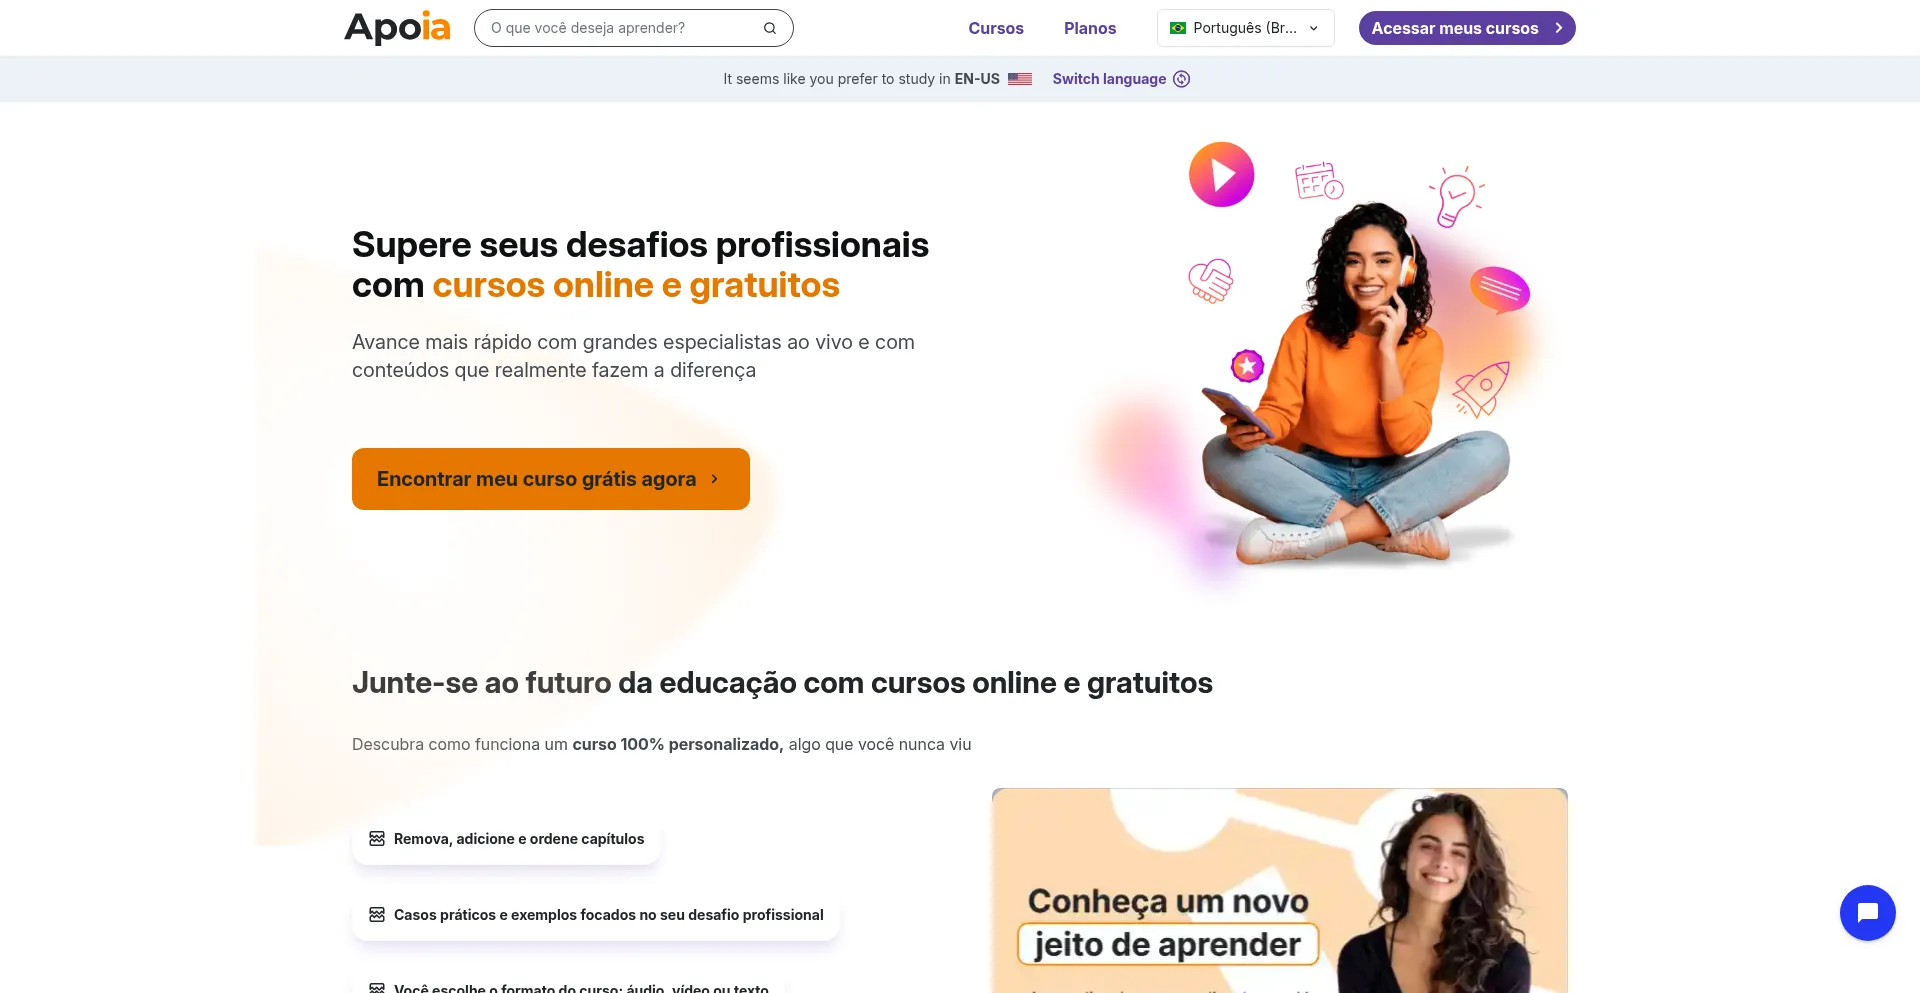This screenshot has width=1920, height=993.
Task: Click 'Encontrar meu curso grátis agora'
Action: pos(551,479)
